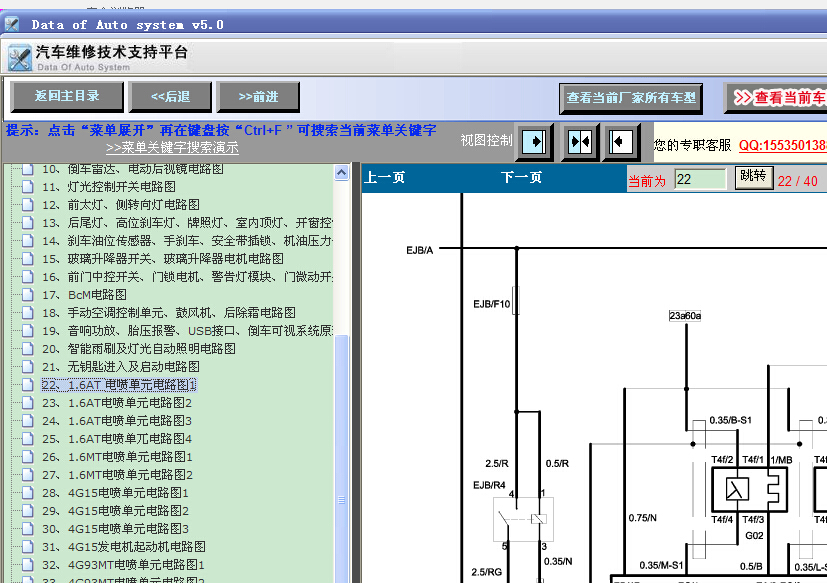Go to previous page via 上一页

(384, 177)
